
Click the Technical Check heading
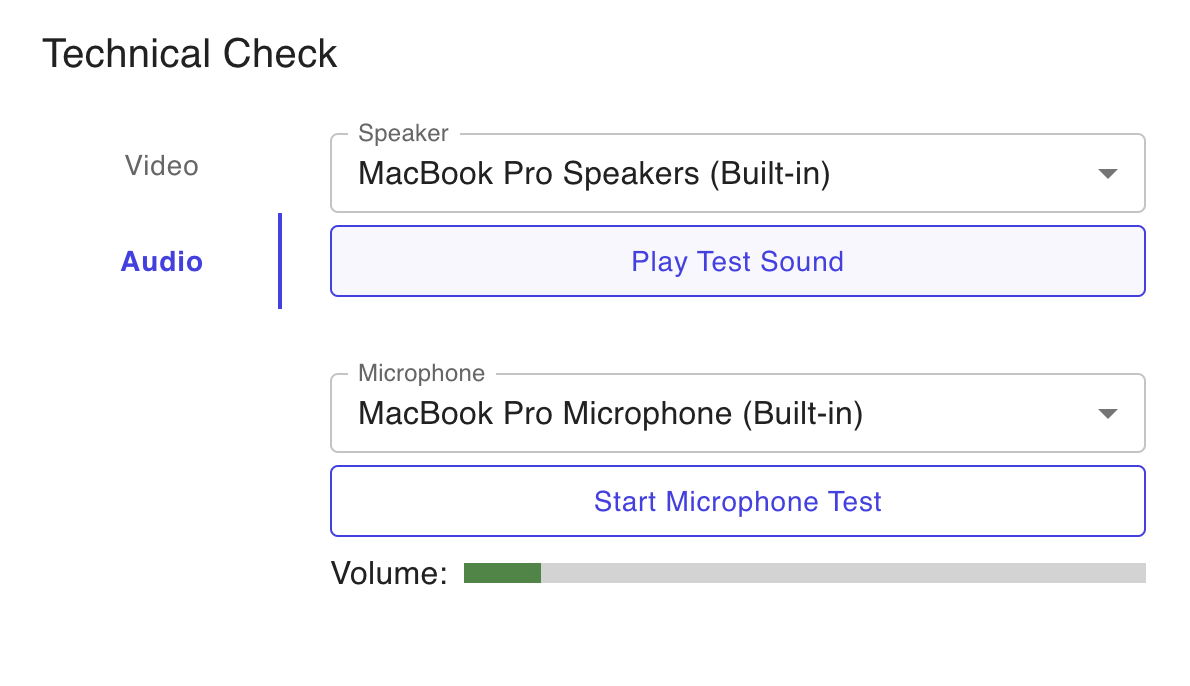(190, 54)
